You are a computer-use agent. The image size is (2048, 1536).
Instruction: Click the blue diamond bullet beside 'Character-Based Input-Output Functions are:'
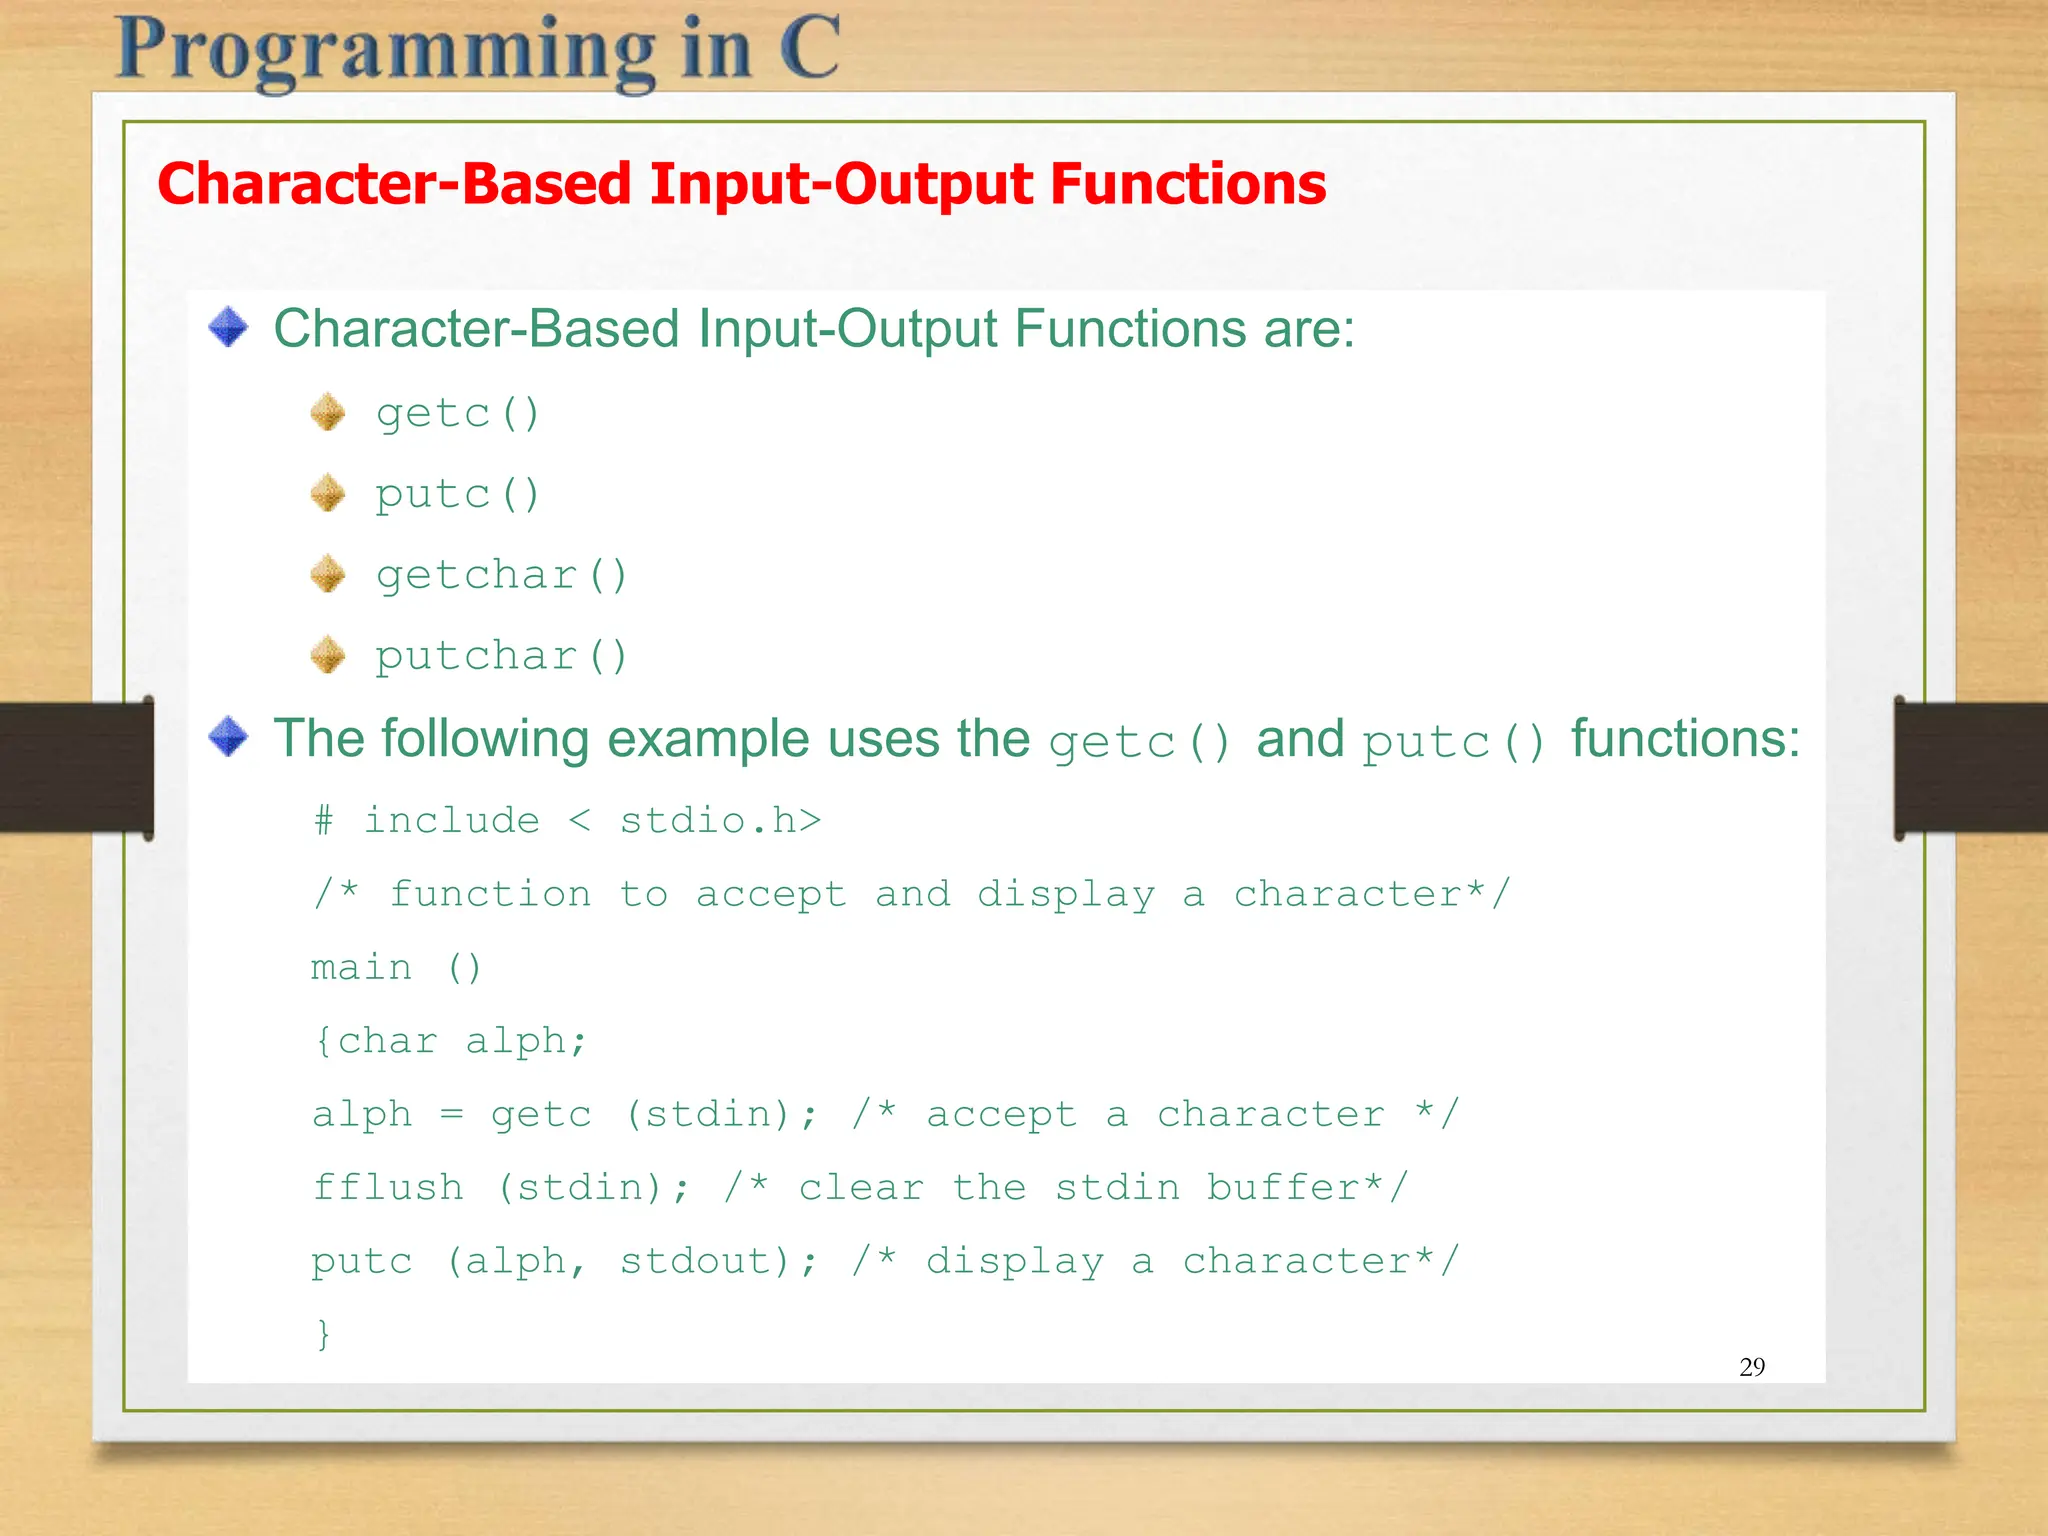point(228,327)
